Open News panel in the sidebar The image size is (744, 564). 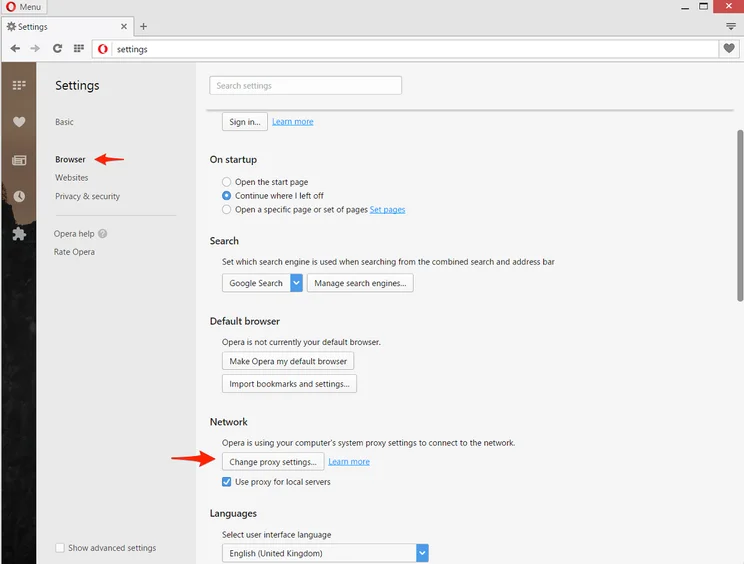19,160
